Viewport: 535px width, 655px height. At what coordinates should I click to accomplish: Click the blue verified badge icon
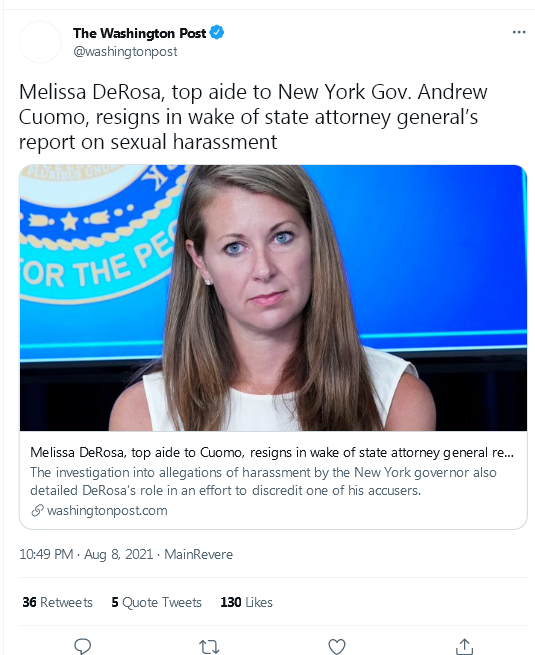click(216, 33)
